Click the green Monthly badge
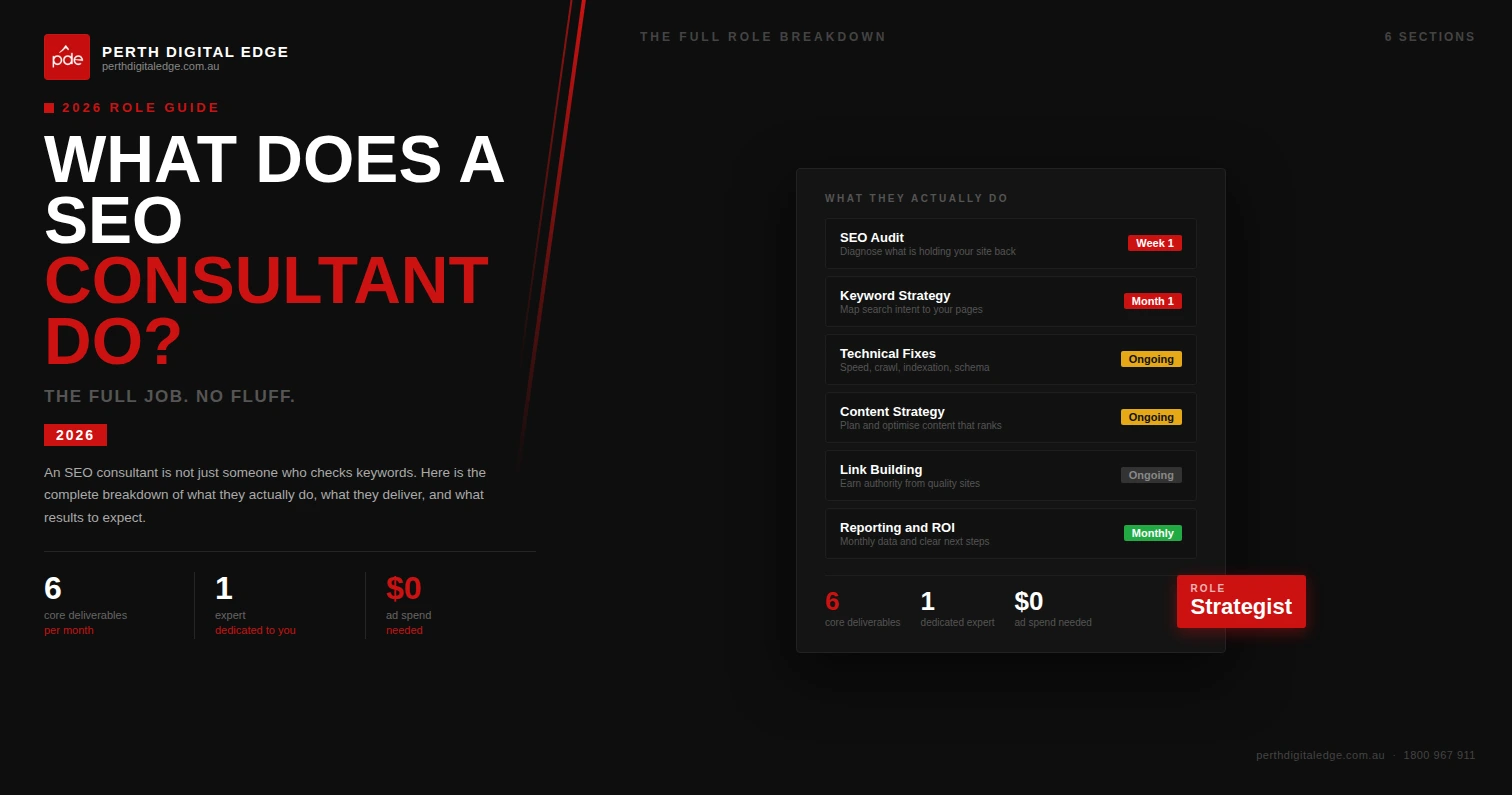 coord(1152,533)
